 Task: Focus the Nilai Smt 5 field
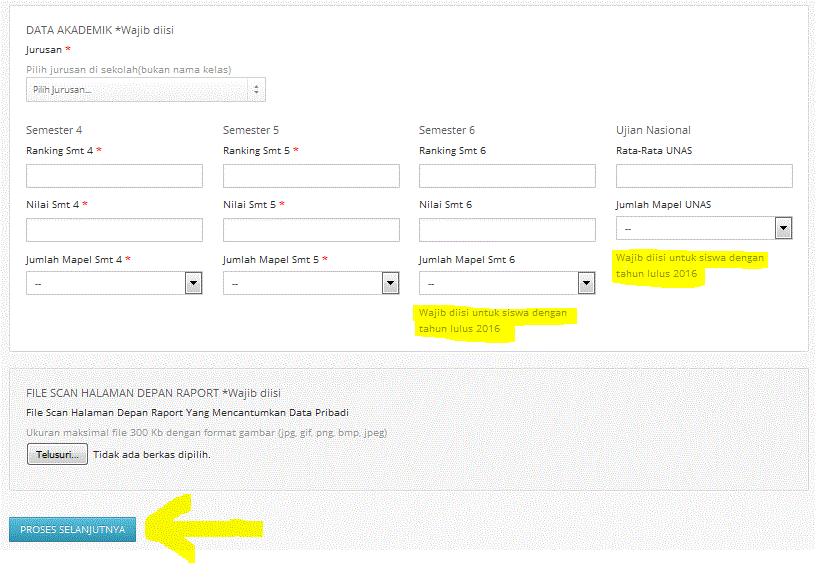(311, 230)
